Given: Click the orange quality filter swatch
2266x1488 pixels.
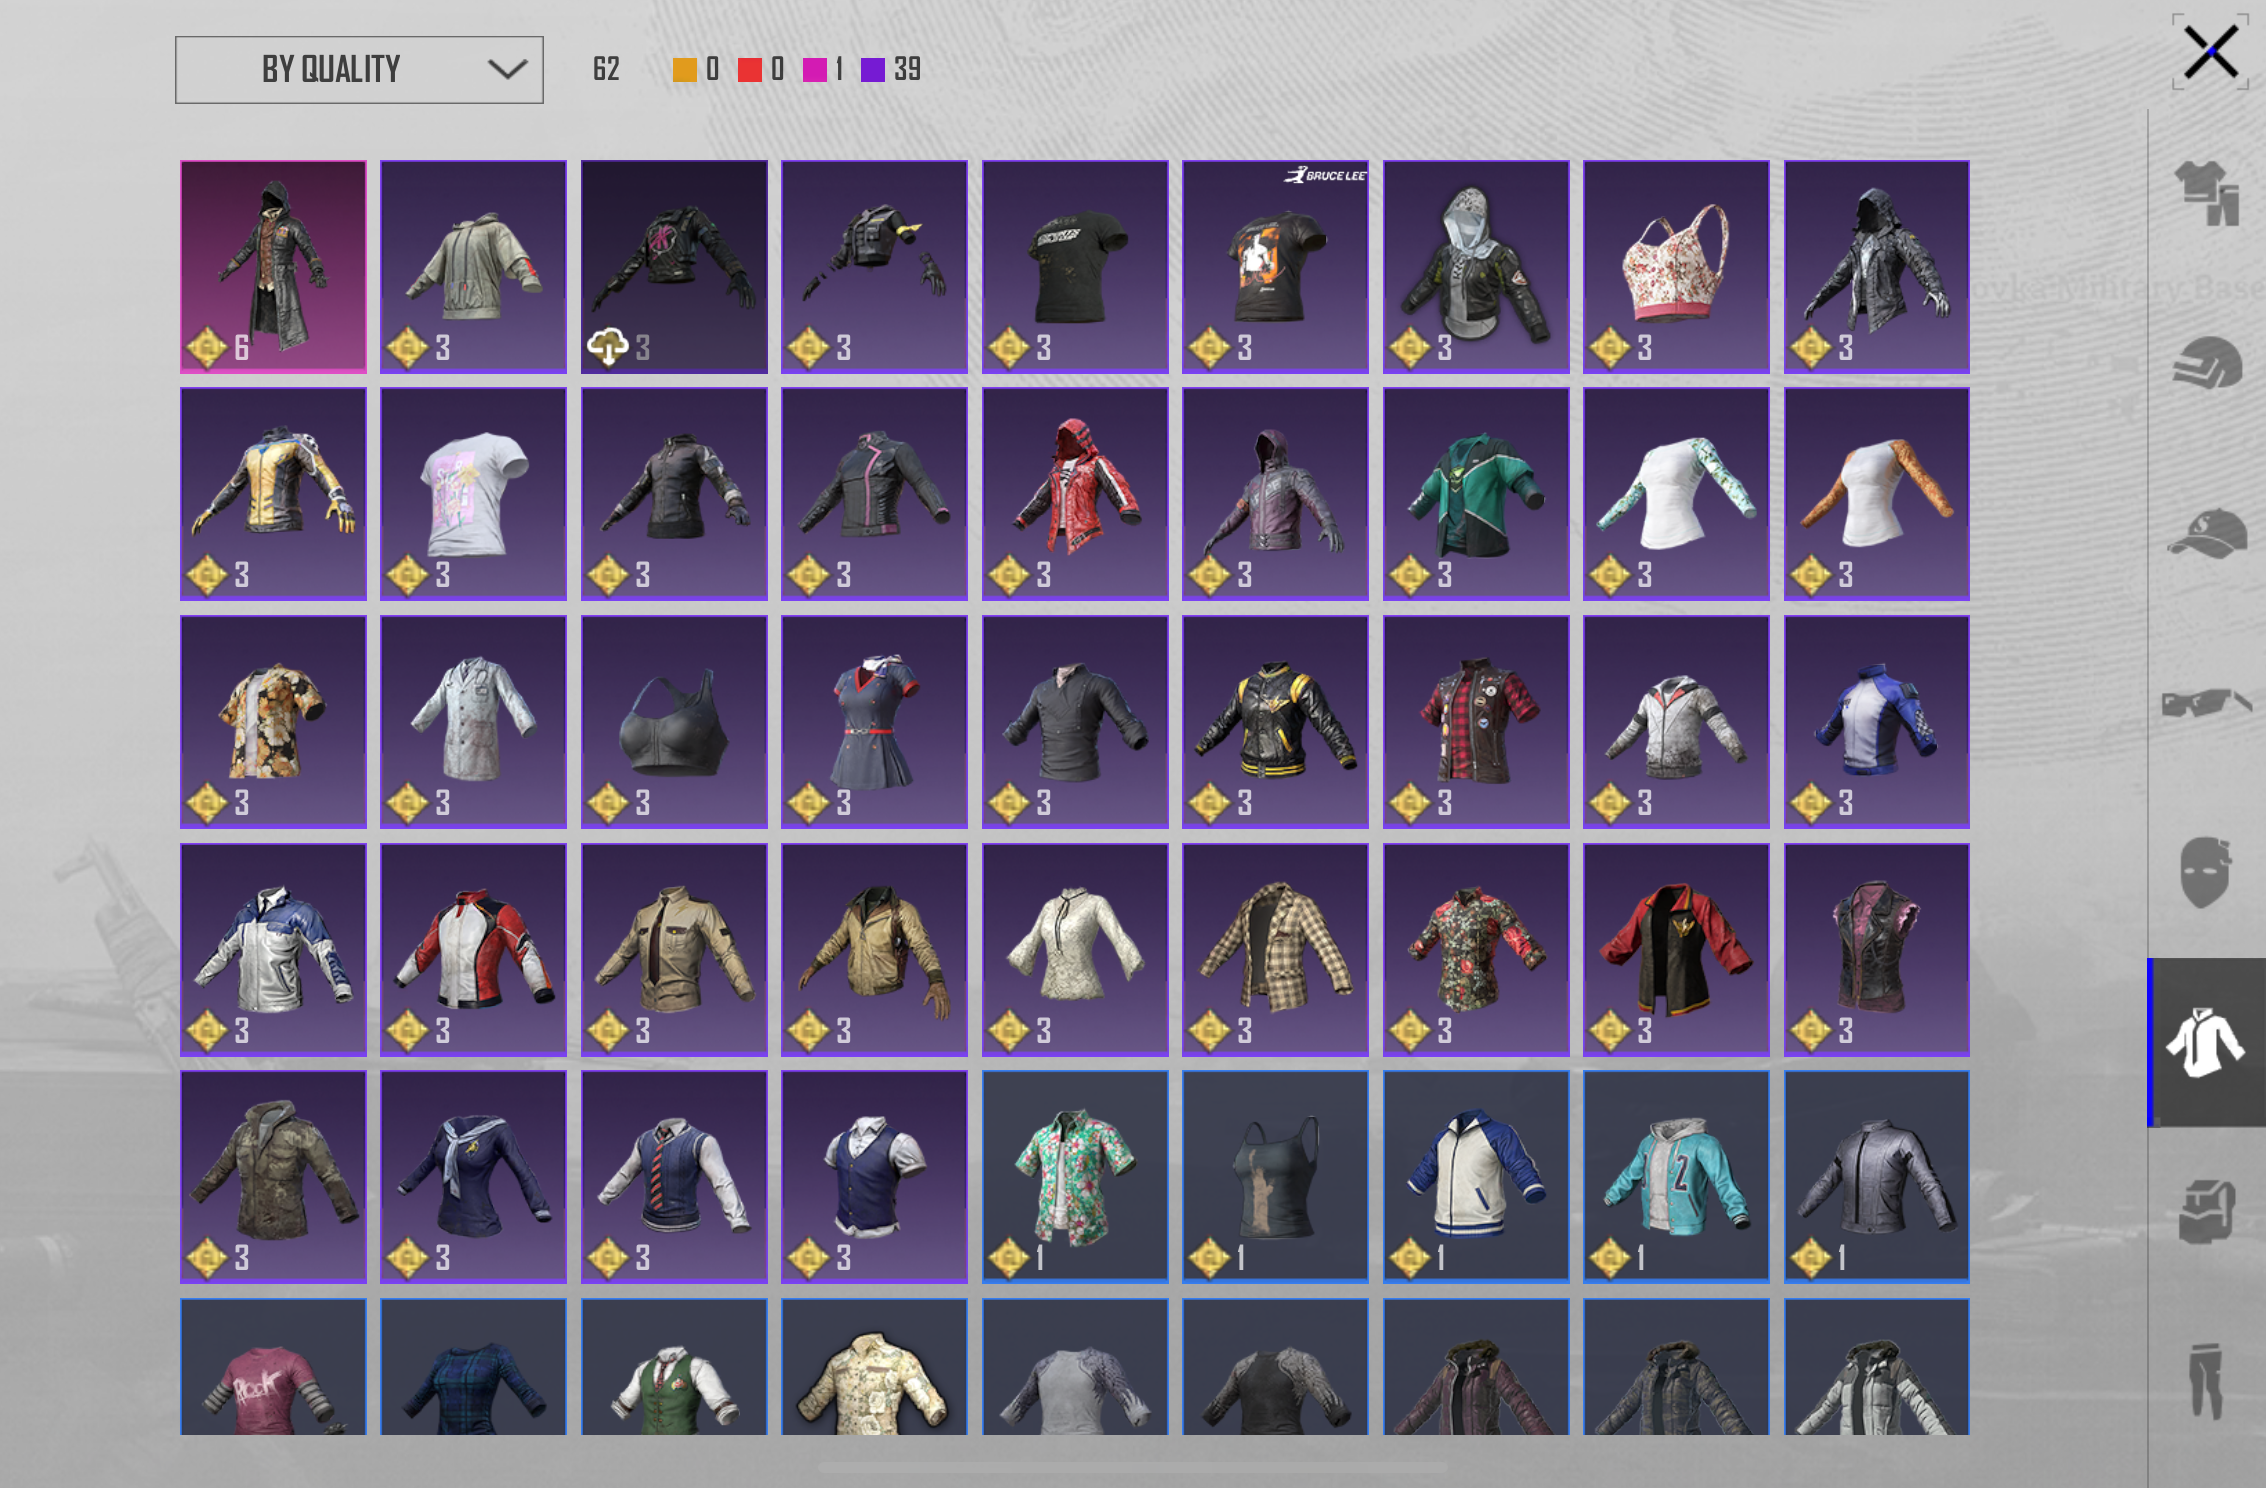Looking at the screenshot, I should [x=685, y=69].
